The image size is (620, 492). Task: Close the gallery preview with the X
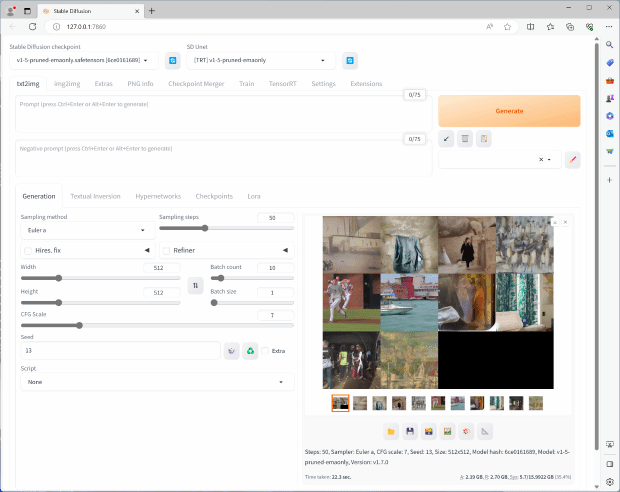tap(565, 222)
